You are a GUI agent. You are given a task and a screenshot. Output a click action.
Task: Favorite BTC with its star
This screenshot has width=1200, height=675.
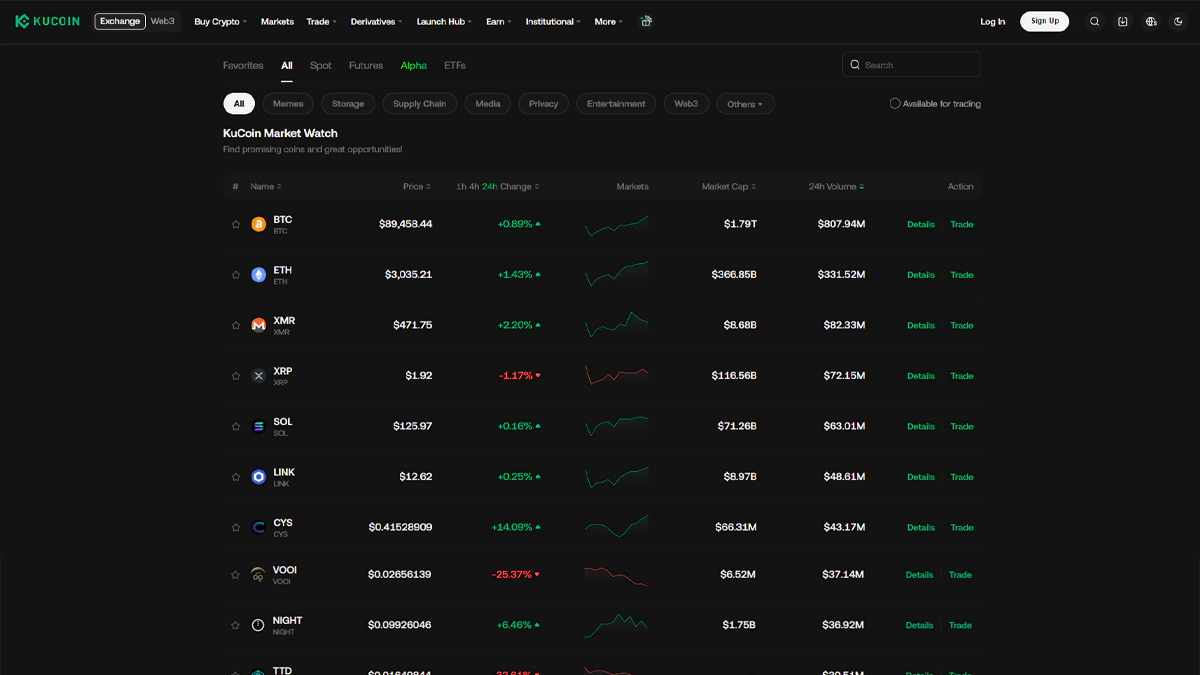click(236, 225)
